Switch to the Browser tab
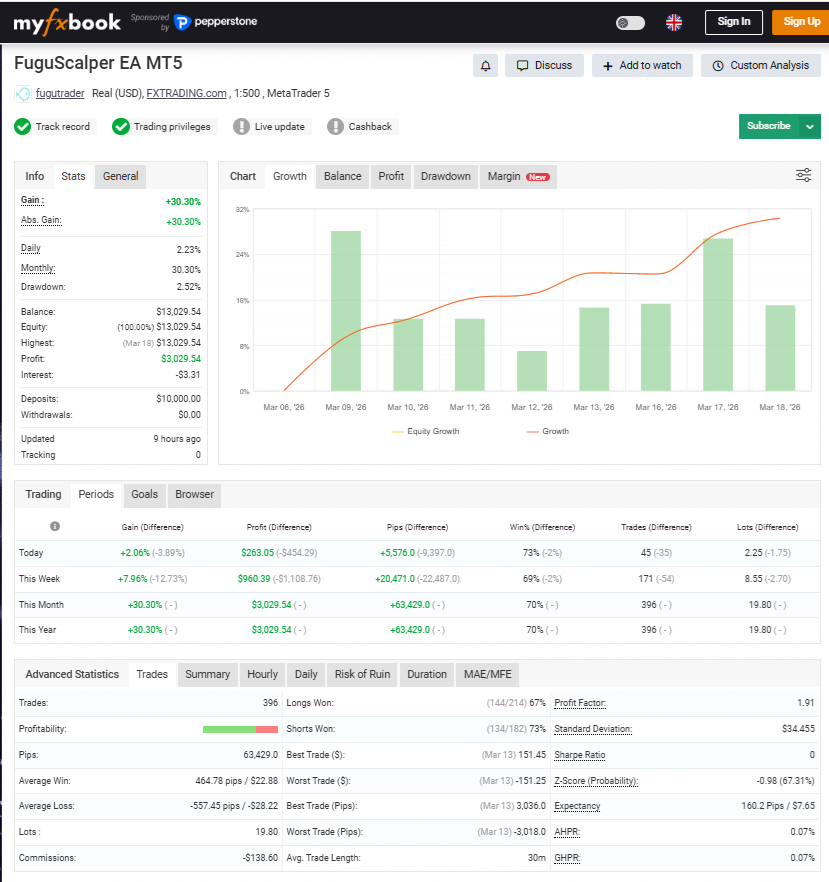Image resolution: width=829 pixels, height=882 pixels. (x=195, y=494)
